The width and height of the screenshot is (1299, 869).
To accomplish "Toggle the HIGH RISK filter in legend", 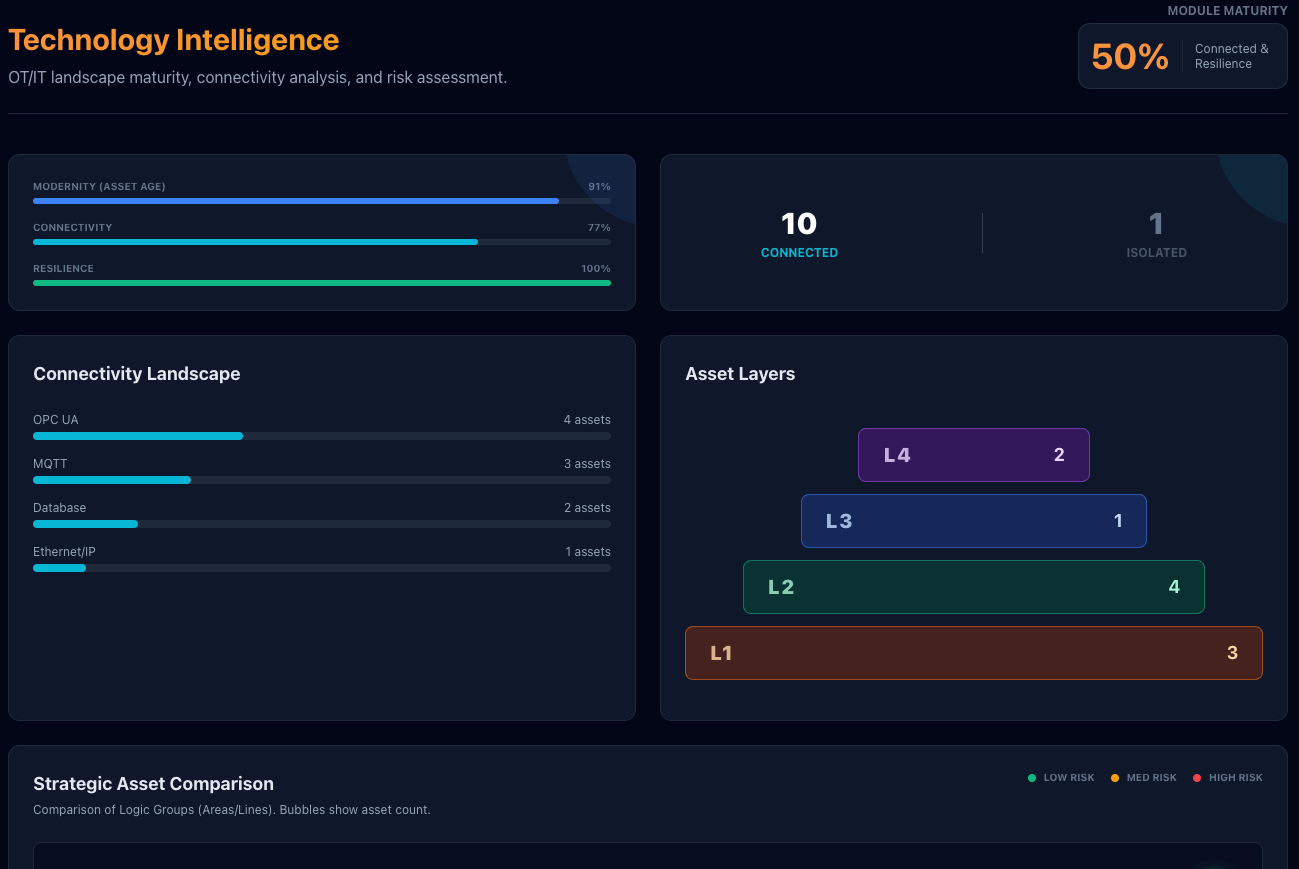I will pos(1229,777).
